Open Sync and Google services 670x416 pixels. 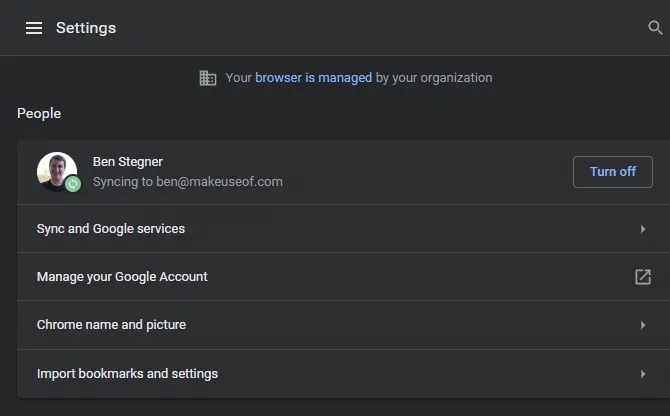(343, 229)
